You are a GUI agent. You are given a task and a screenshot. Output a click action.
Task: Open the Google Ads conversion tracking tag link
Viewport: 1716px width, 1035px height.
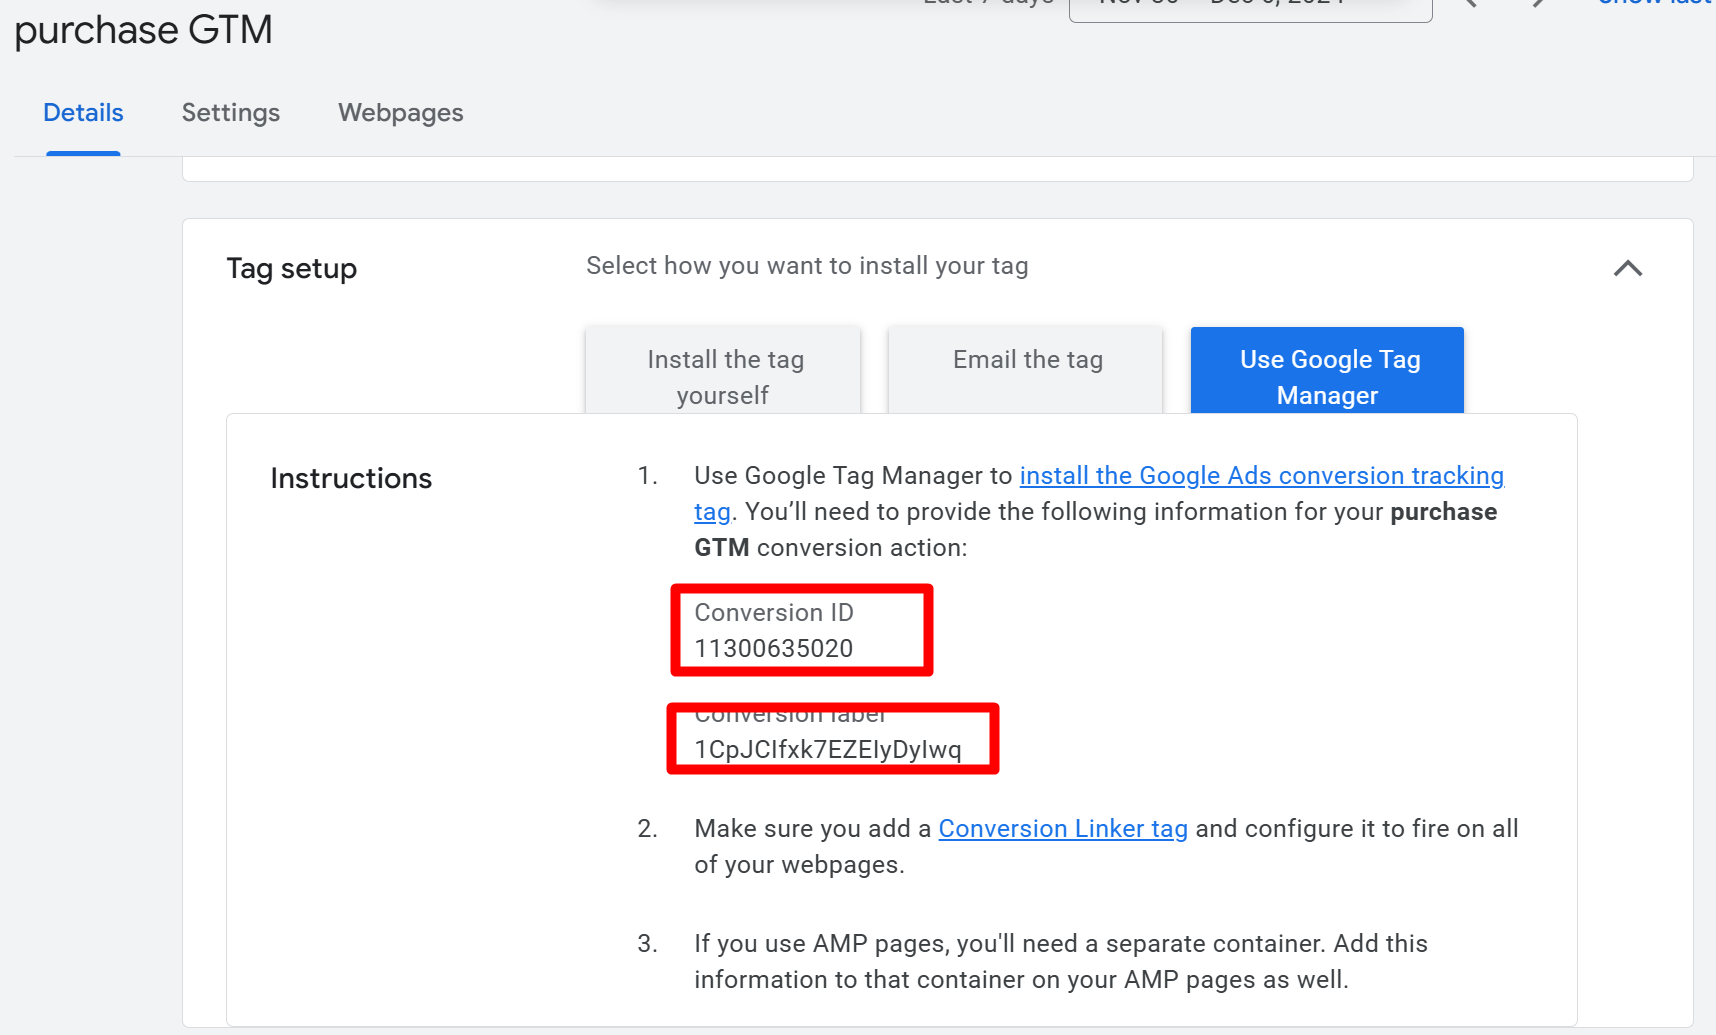pyautogui.click(x=1262, y=476)
